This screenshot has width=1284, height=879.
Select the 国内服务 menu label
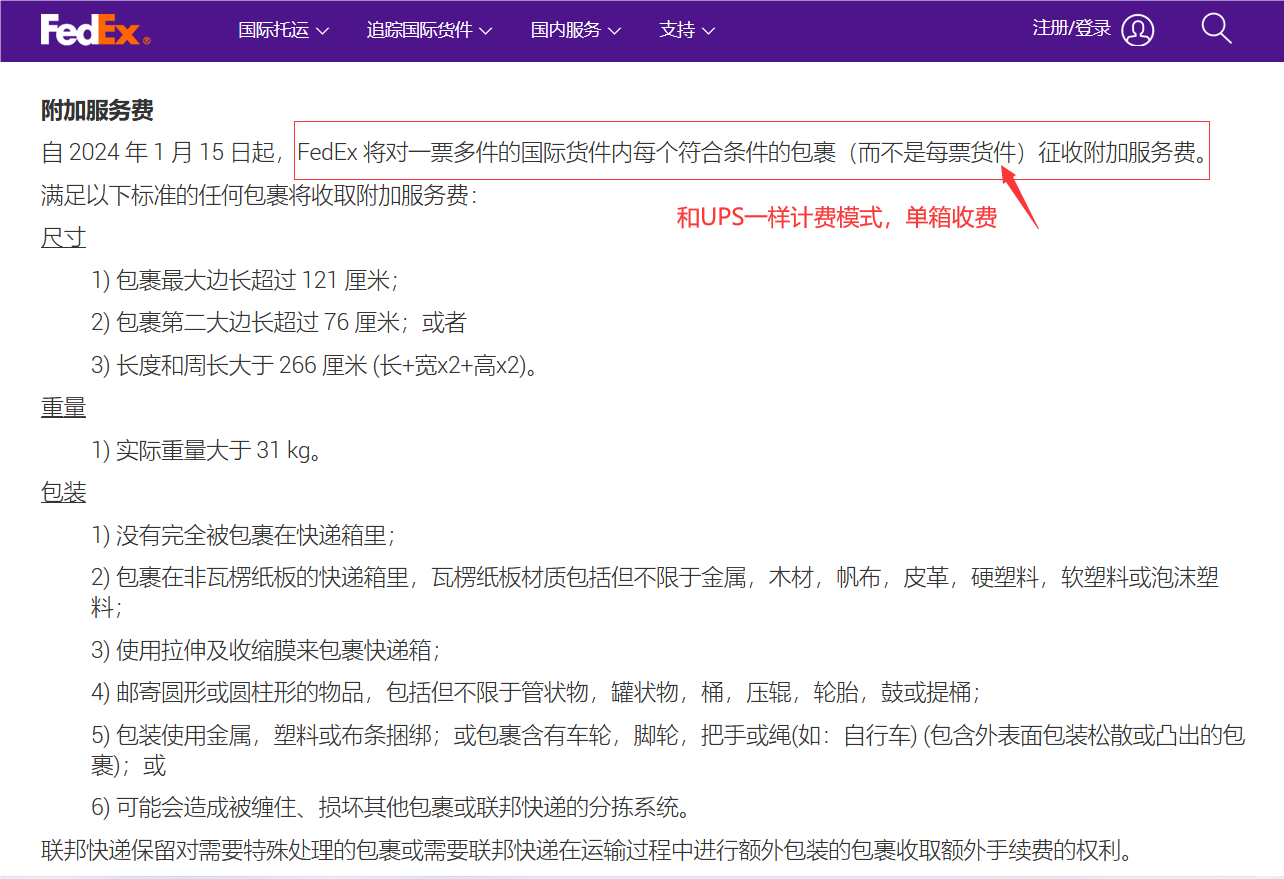[566, 30]
